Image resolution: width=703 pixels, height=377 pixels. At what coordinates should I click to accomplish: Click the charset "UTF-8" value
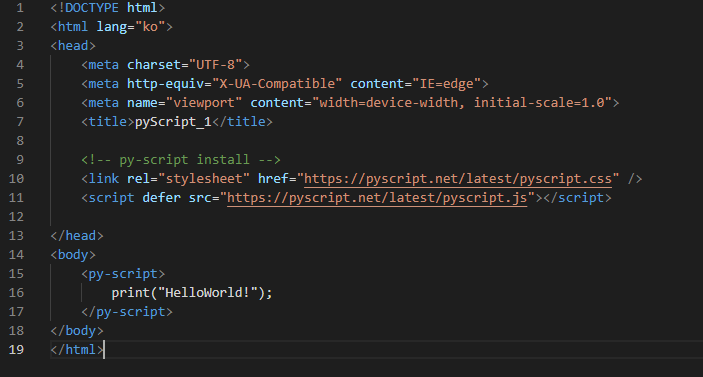[x=215, y=65]
